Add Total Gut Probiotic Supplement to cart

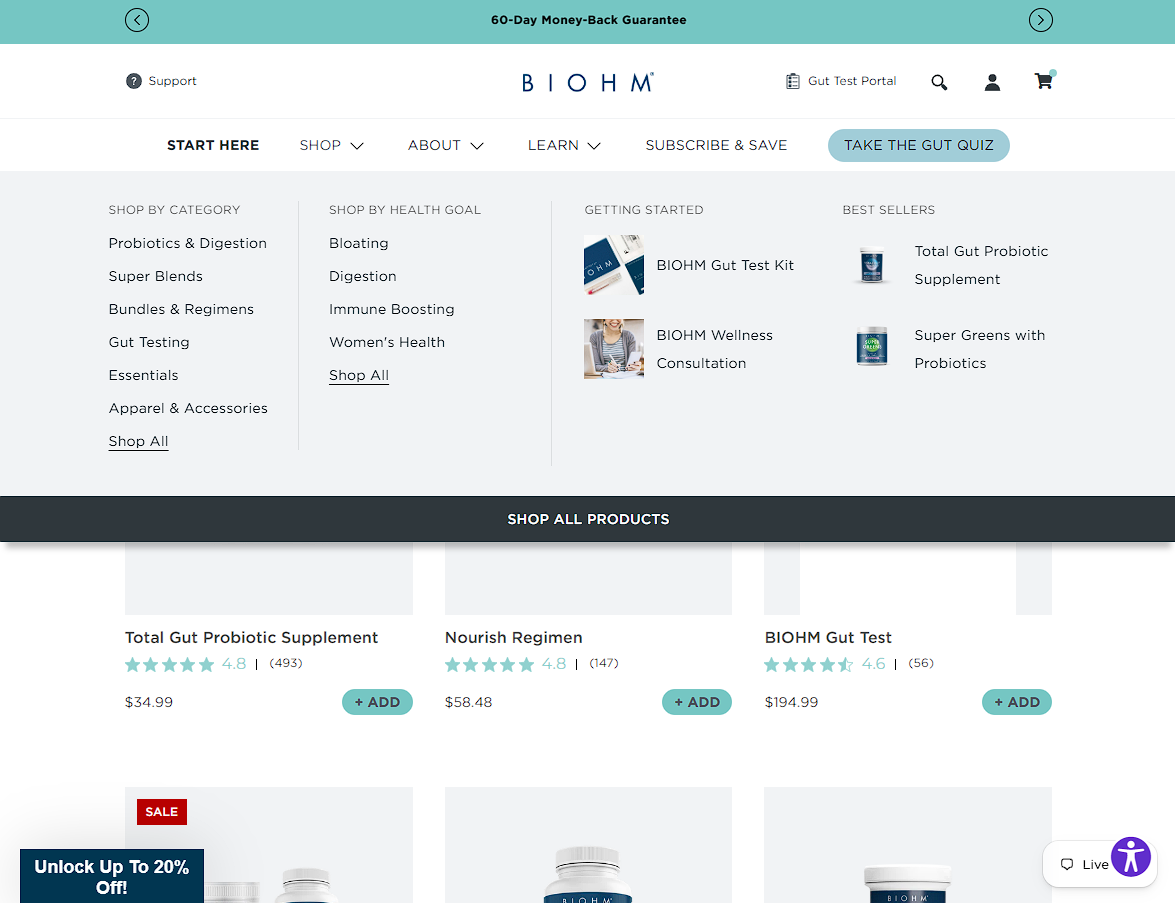pyautogui.click(x=377, y=702)
